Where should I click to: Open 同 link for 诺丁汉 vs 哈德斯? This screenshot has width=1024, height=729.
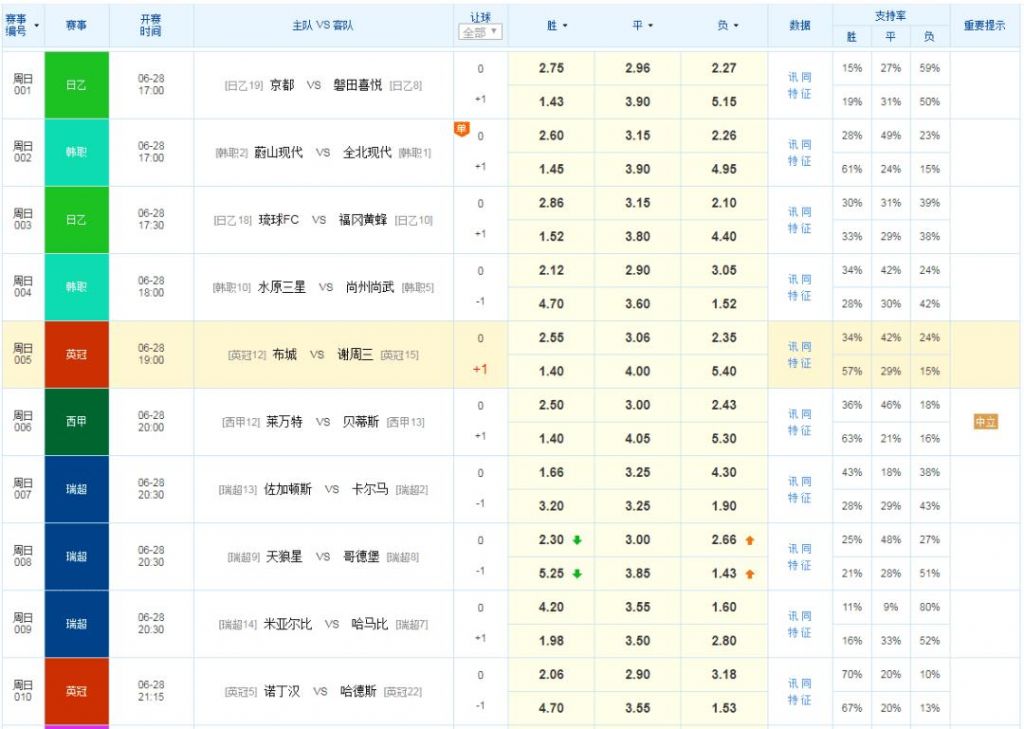point(807,683)
